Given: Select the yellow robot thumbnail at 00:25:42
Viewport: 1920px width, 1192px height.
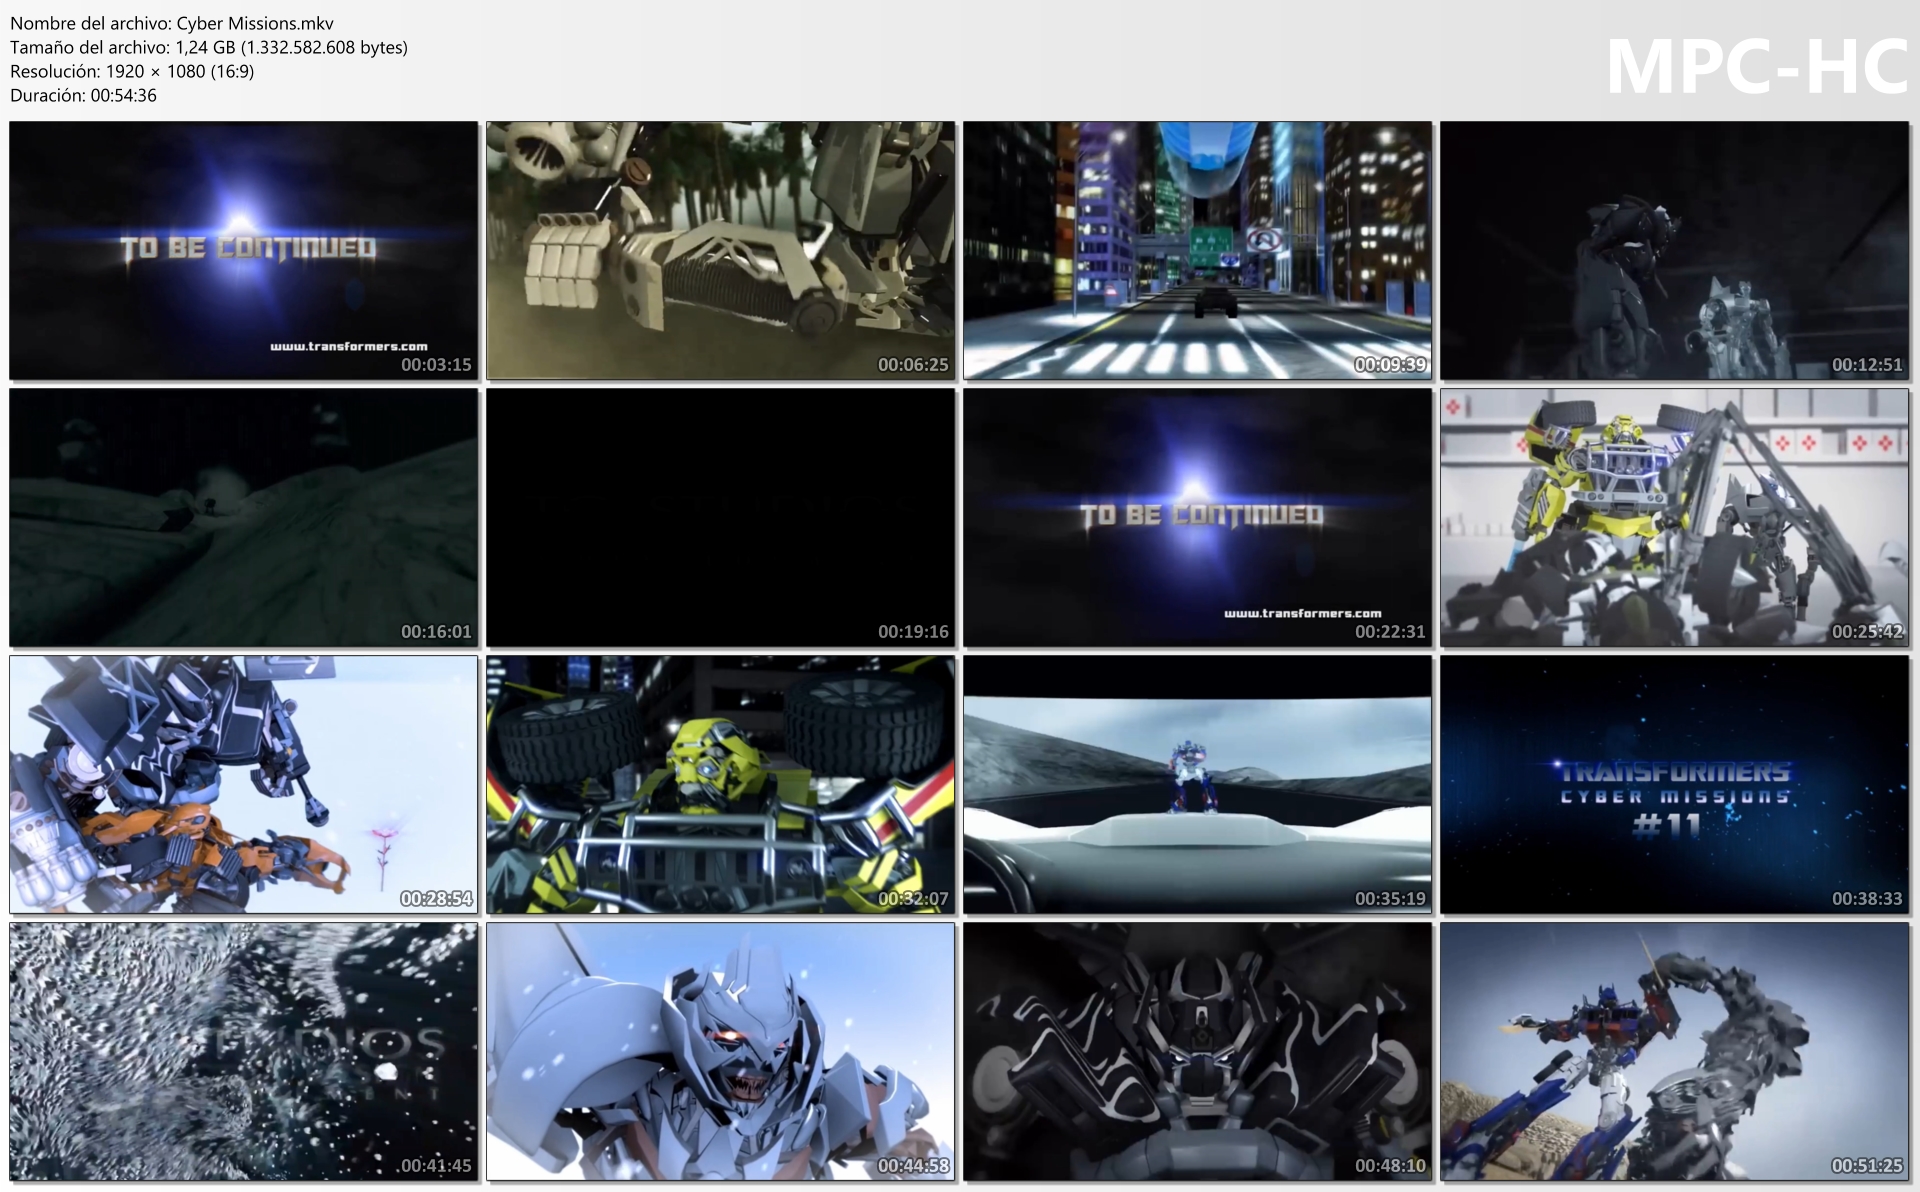Looking at the screenshot, I should (1674, 517).
